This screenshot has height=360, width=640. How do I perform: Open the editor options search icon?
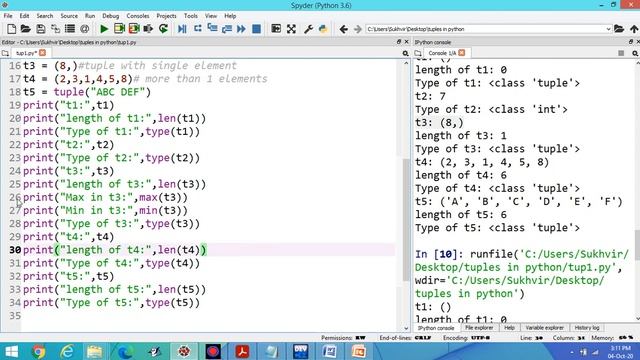tap(405, 53)
